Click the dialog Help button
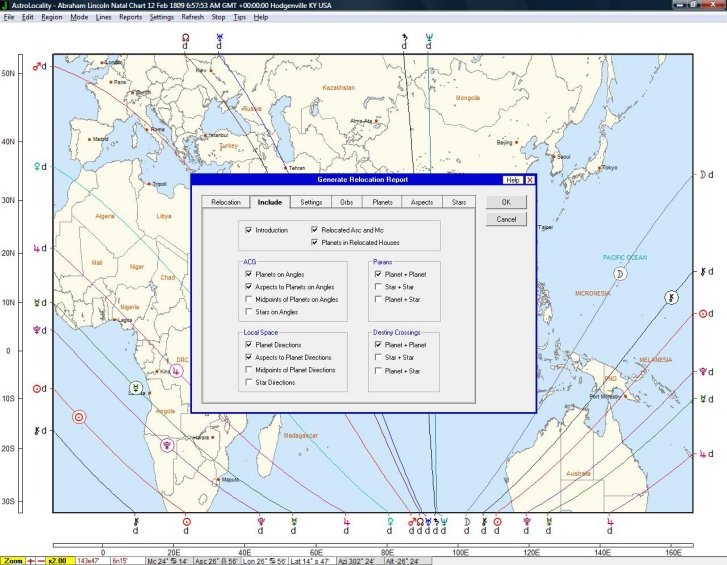Screen dimensions: 727x565 click(513, 180)
